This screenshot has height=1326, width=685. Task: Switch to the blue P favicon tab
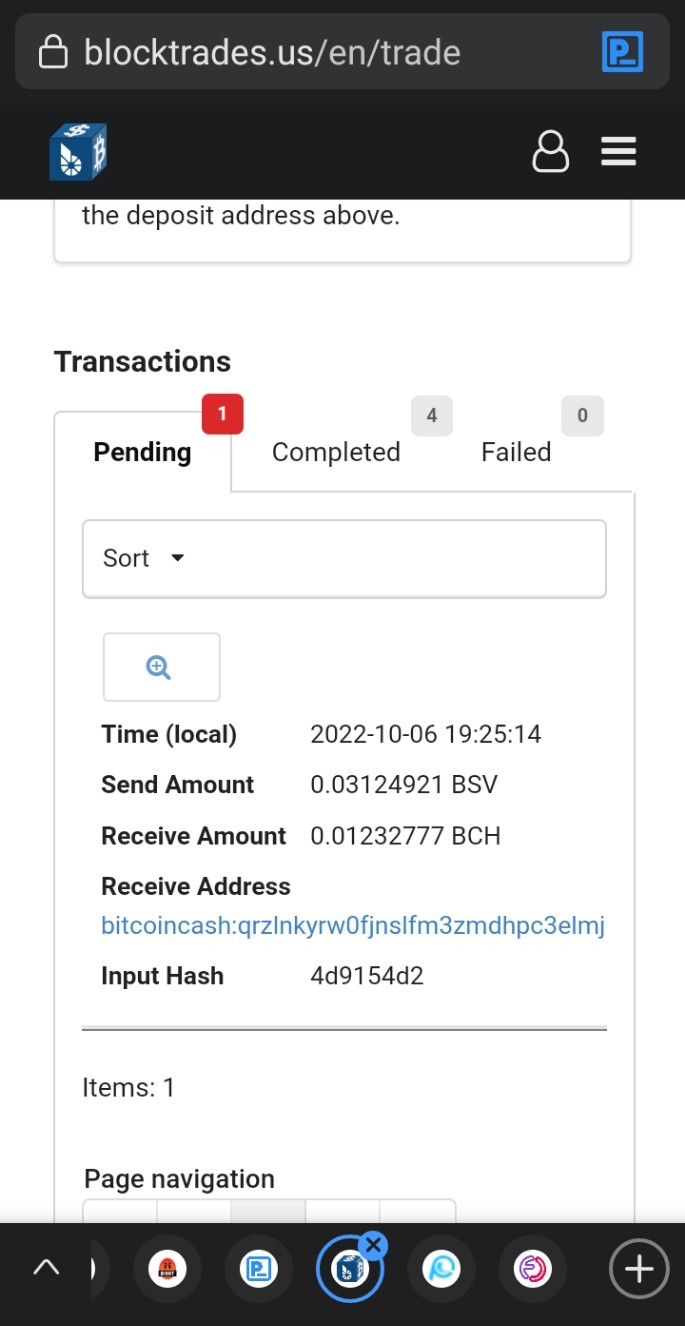coord(259,1269)
